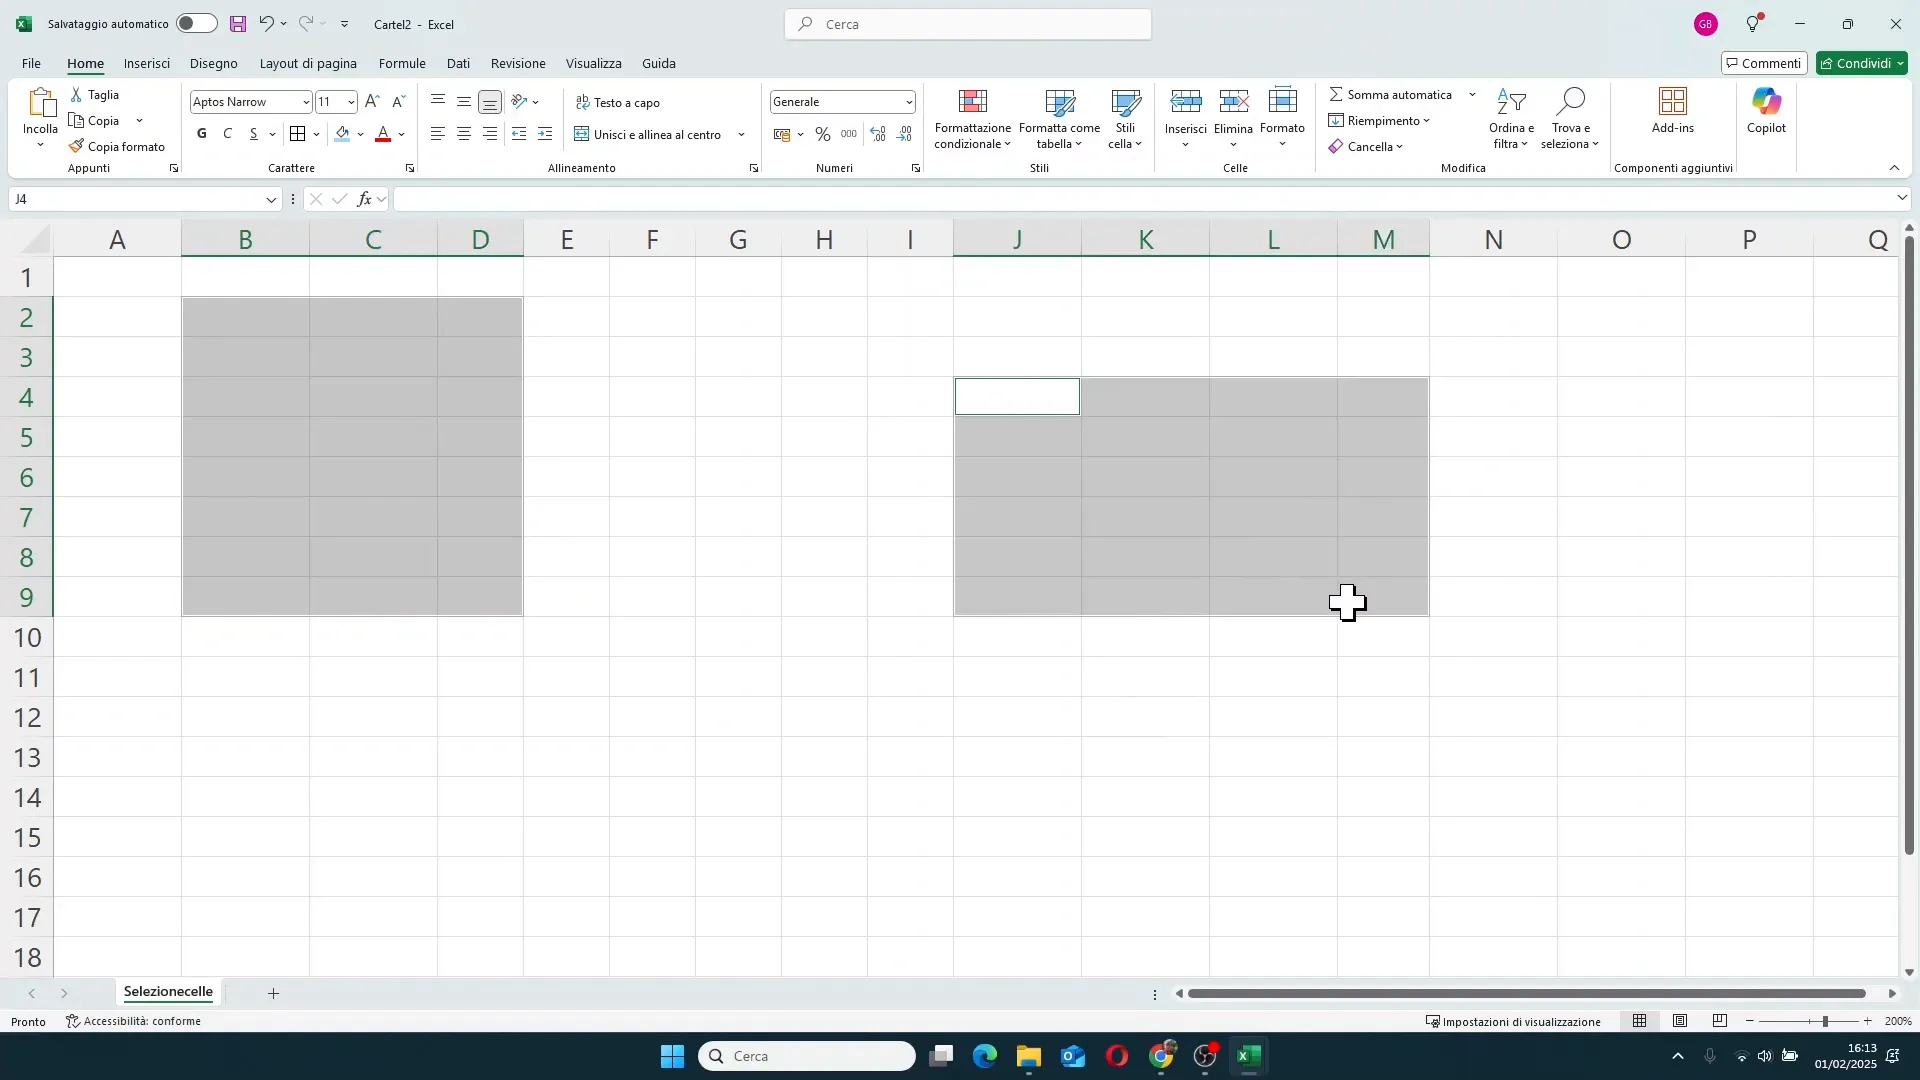Open Impostazioni di visualizzazione
The width and height of the screenshot is (1920, 1080).
point(1513,1021)
